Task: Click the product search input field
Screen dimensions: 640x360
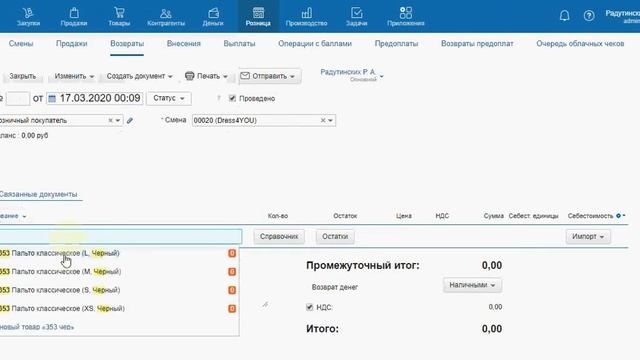Action: [121, 237]
